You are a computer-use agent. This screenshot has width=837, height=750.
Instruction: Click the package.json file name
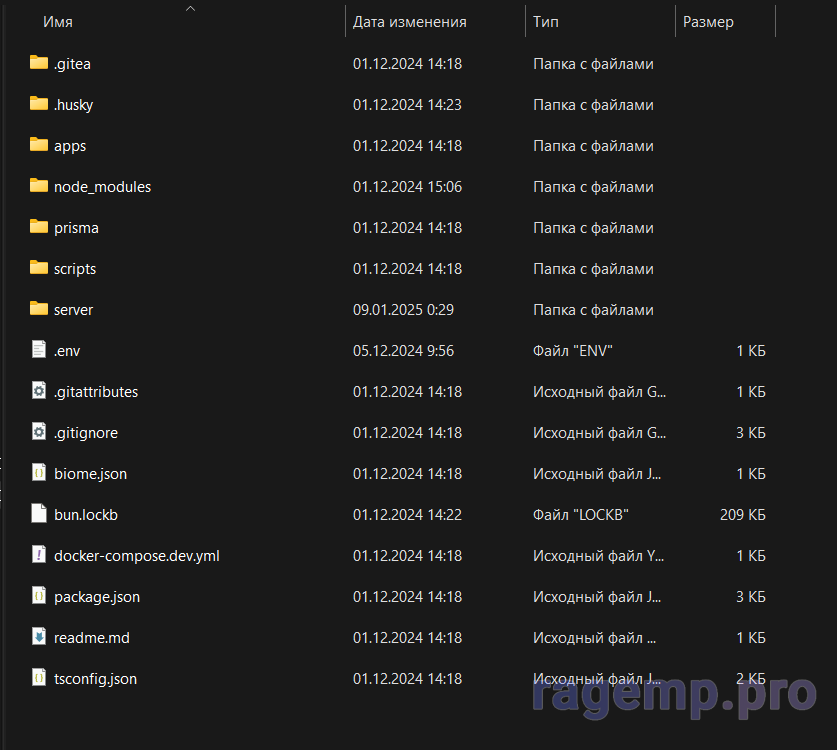pyautogui.click(x=97, y=597)
